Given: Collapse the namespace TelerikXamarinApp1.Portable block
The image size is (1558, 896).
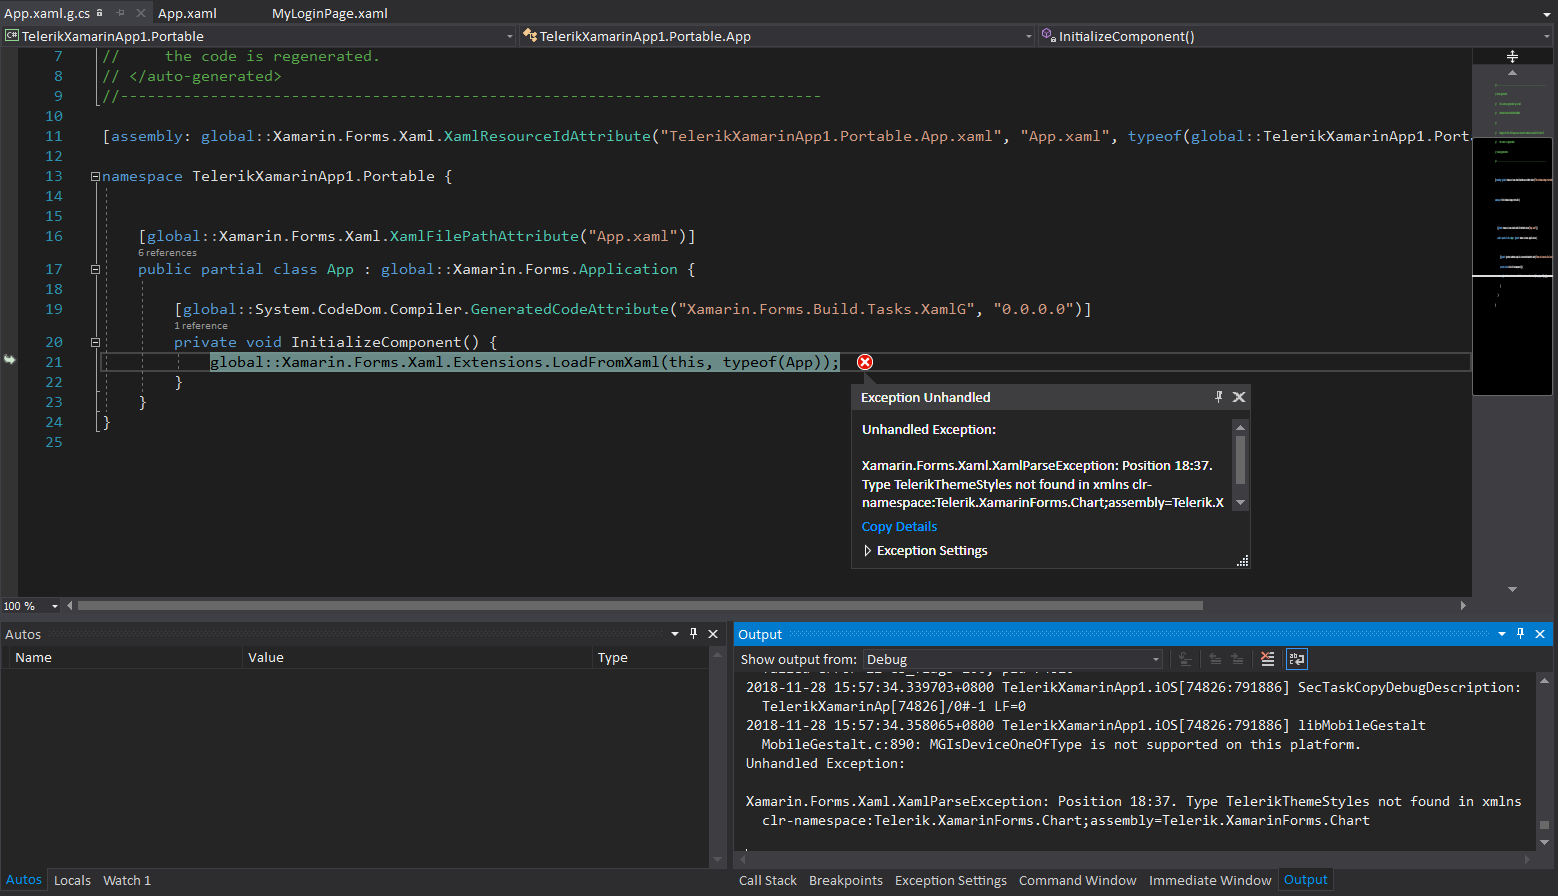Looking at the screenshot, I should pos(95,176).
